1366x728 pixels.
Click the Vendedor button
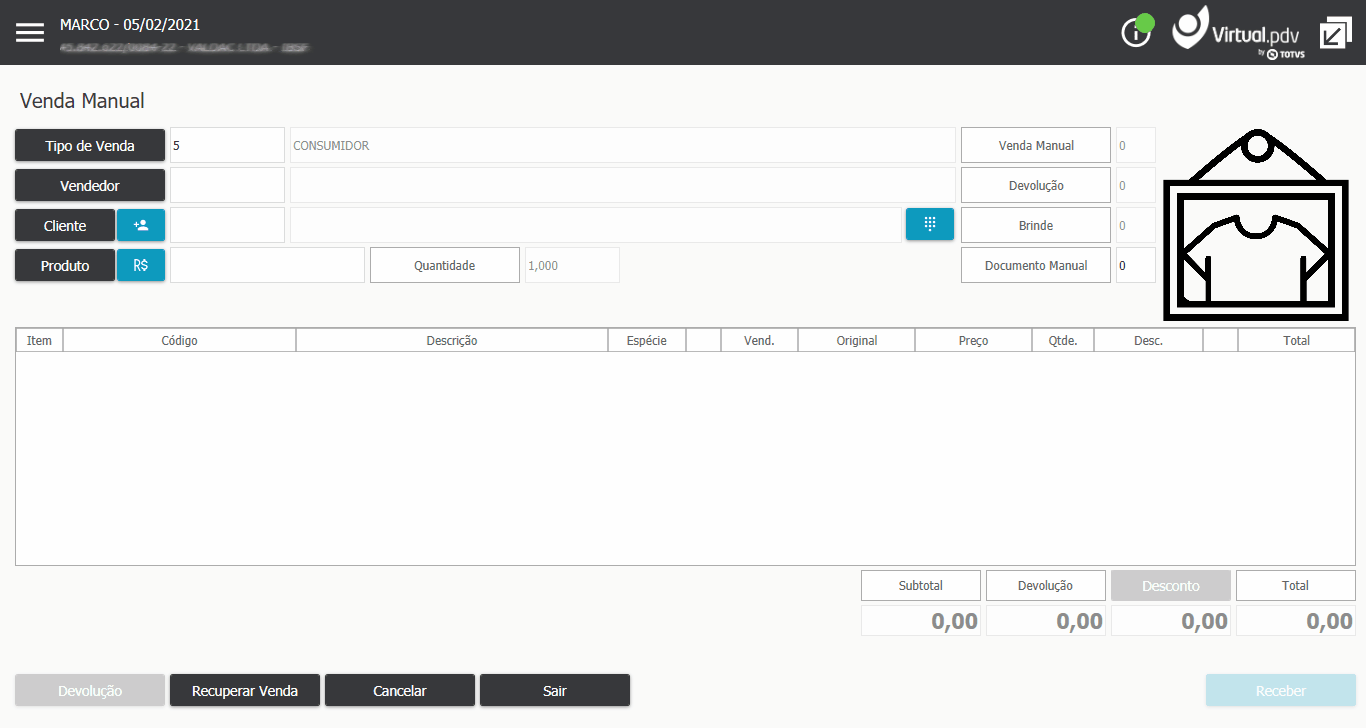coord(90,185)
